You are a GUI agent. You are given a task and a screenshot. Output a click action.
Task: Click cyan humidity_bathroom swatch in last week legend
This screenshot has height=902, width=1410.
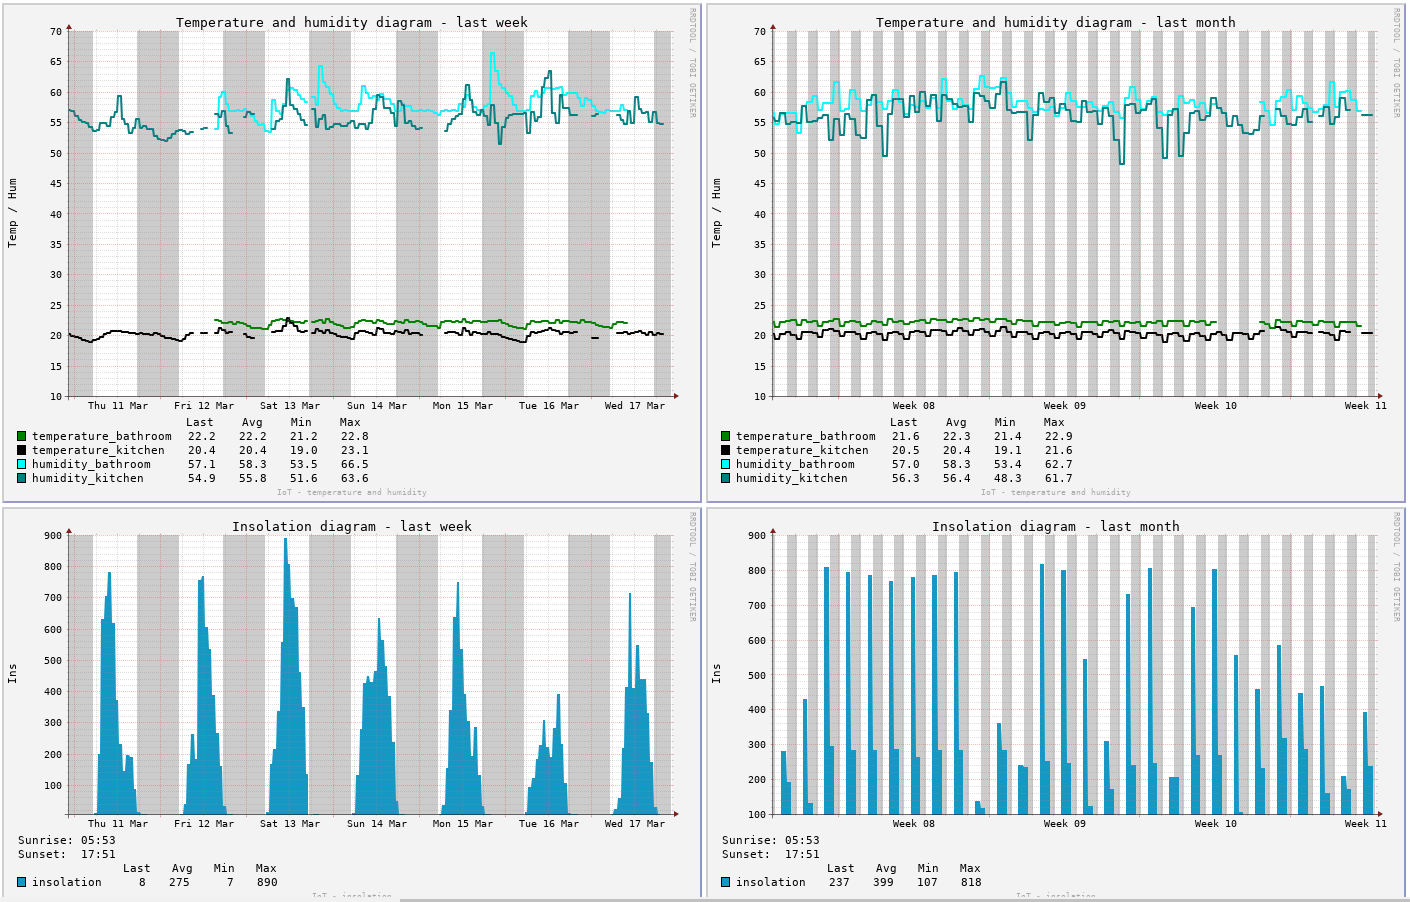[x=22, y=464]
